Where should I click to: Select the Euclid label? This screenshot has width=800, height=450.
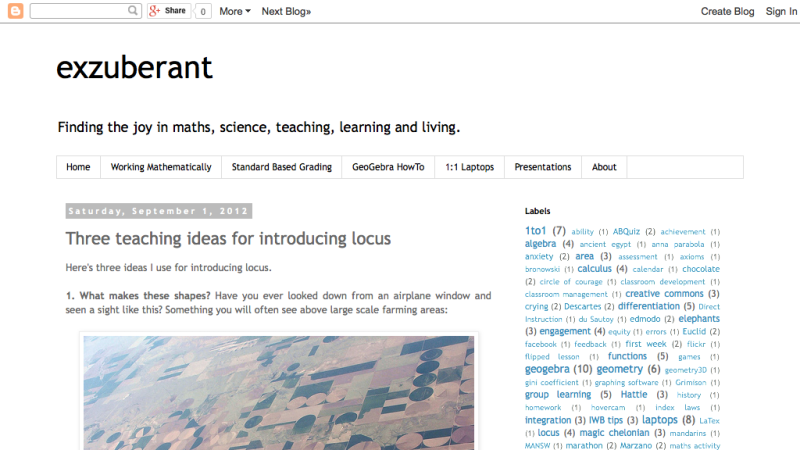click(694, 332)
